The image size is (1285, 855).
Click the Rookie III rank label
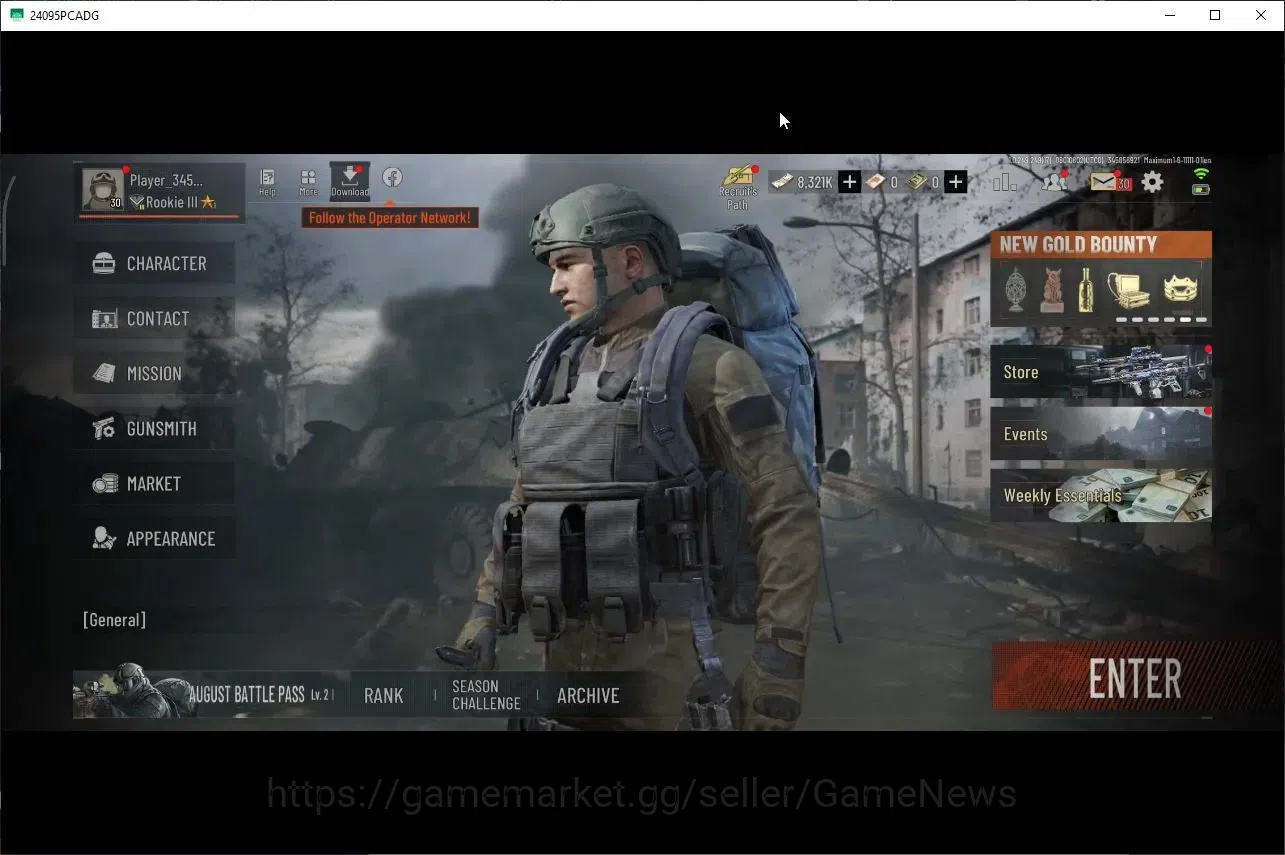click(172, 202)
